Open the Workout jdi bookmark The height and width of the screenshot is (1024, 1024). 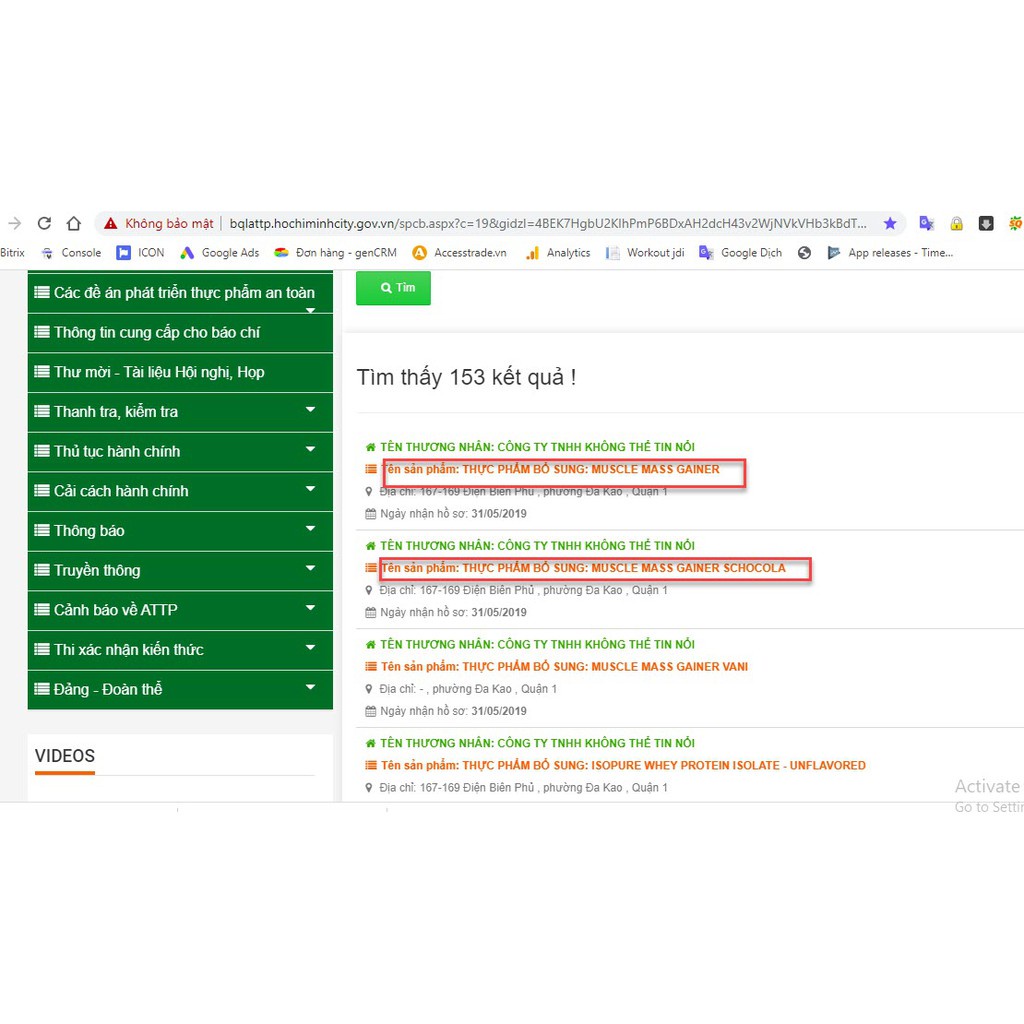click(x=645, y=253)
